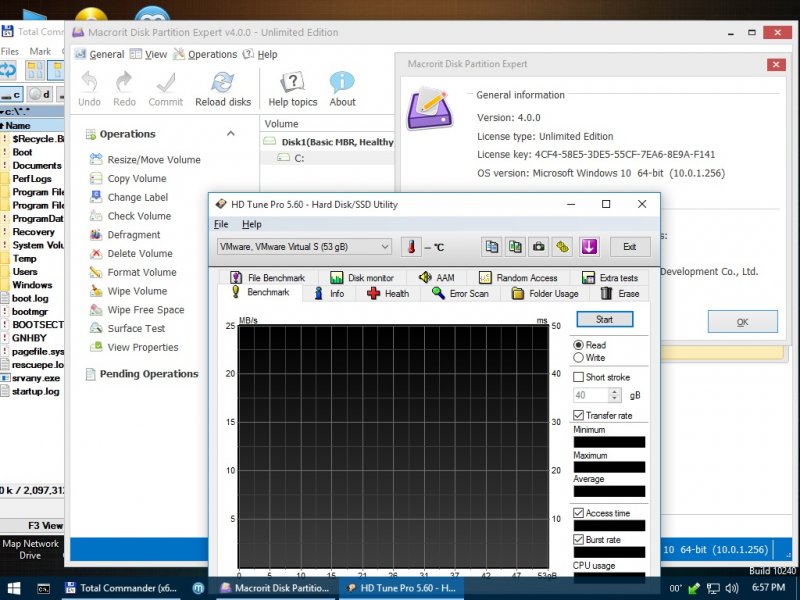Choose View Properties operation
The image size is (800, 600).
click(134, 347)
